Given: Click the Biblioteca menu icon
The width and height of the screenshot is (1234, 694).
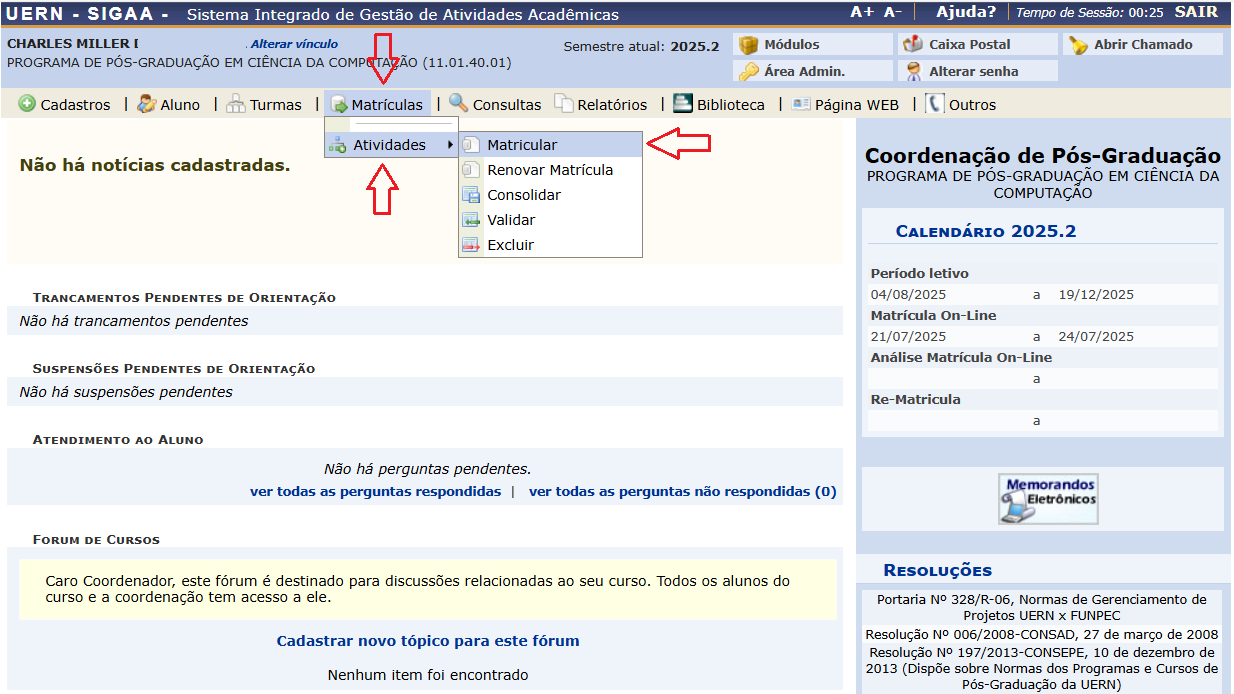Looking at the screenshot, I should (x=682, y=104).
